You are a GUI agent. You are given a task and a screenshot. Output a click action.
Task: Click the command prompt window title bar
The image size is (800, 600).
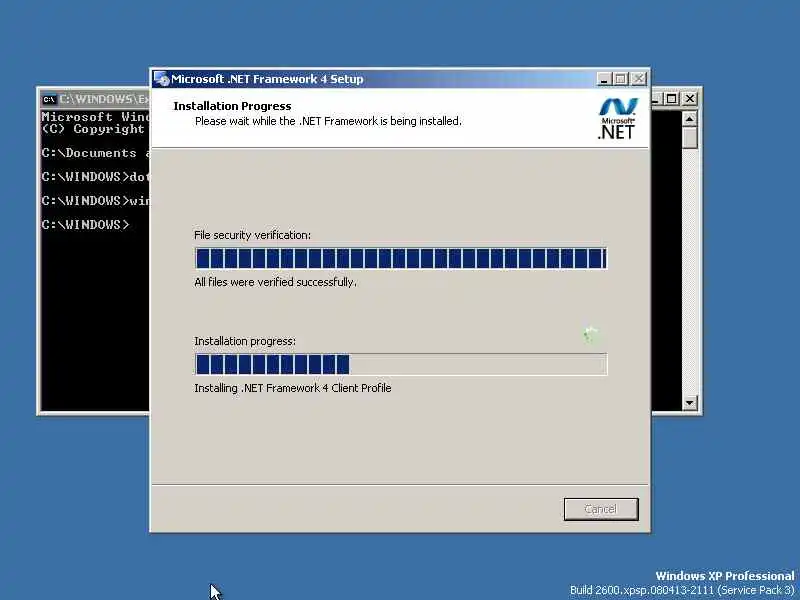(95, 99)
